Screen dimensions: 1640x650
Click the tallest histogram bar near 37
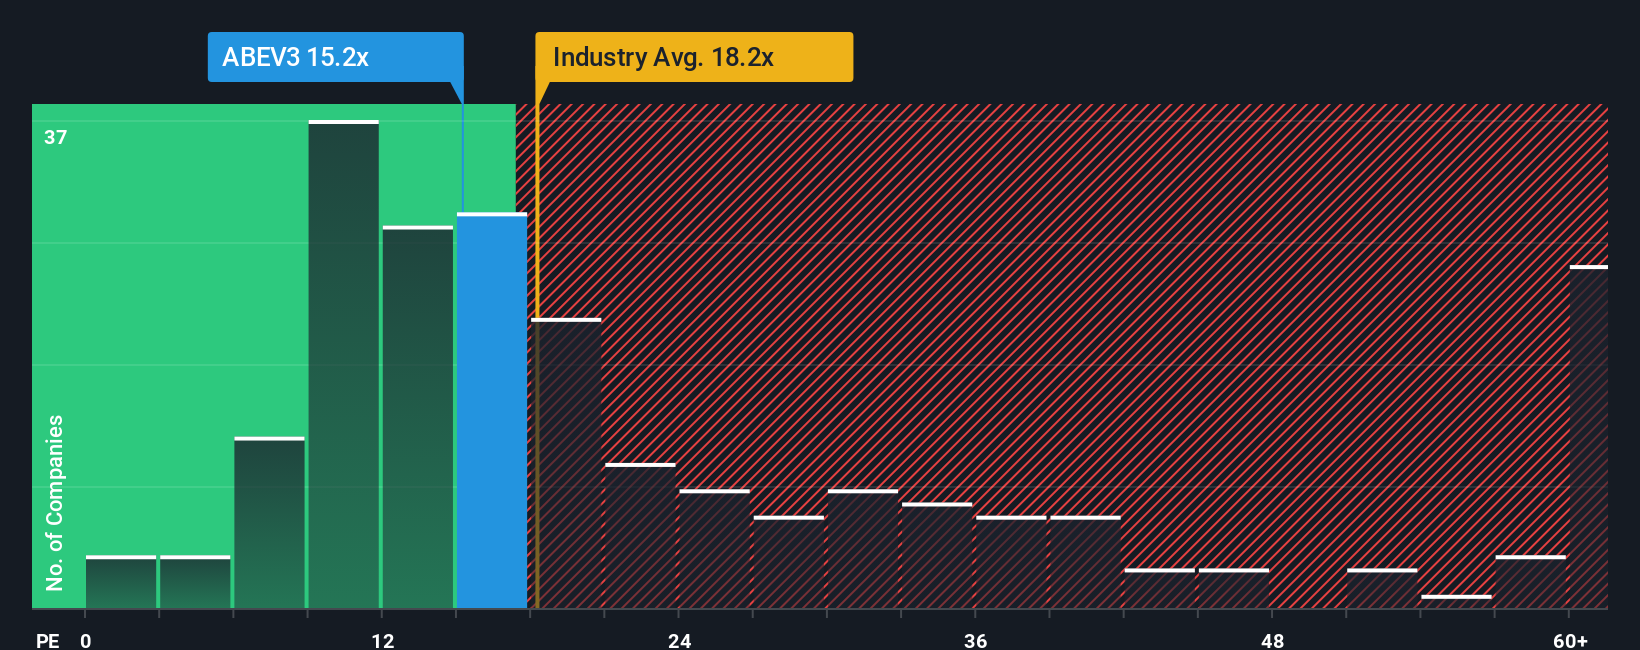[x=344, y=364]
